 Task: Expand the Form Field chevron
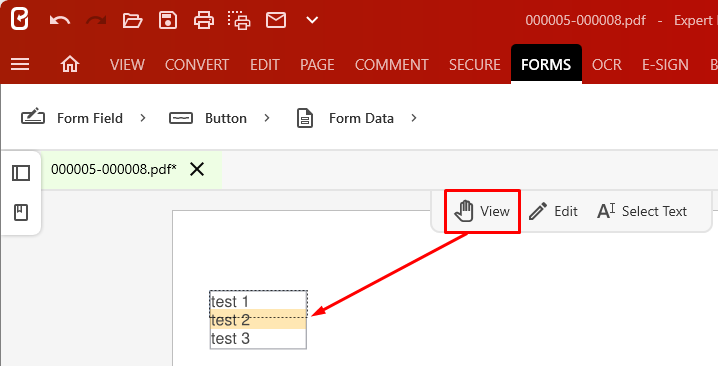click(143, 118)
